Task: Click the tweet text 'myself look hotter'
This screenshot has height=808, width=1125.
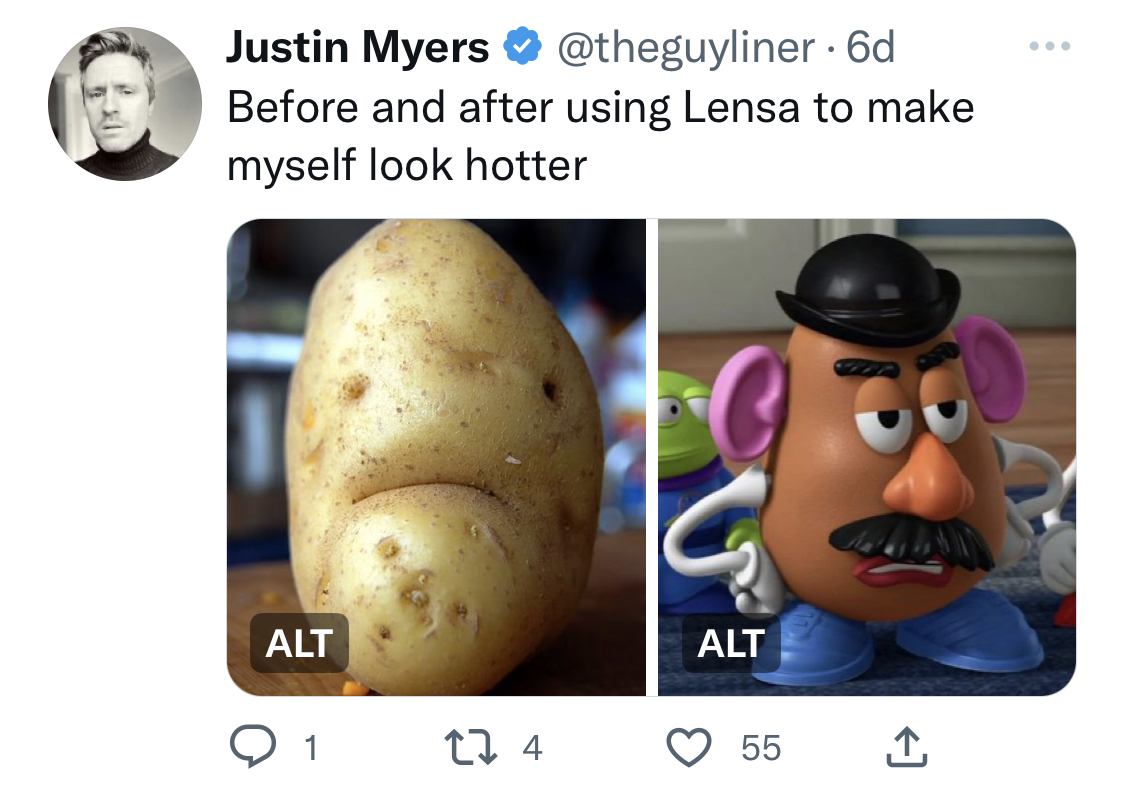Action: point(407,163)
